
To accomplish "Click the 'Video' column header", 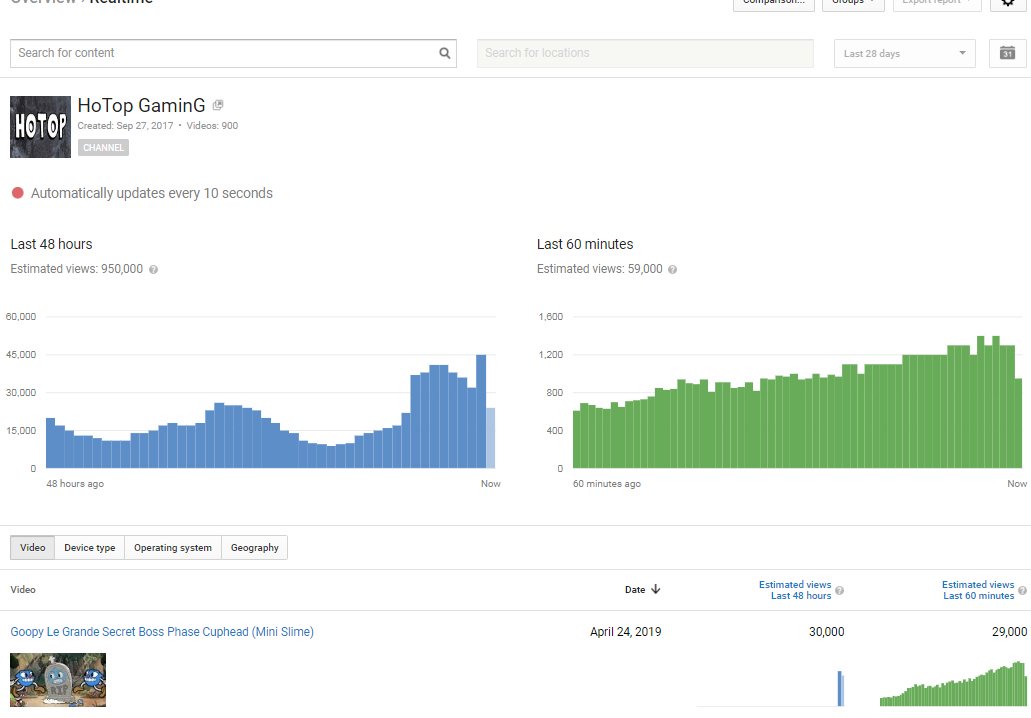I will 23,590.
